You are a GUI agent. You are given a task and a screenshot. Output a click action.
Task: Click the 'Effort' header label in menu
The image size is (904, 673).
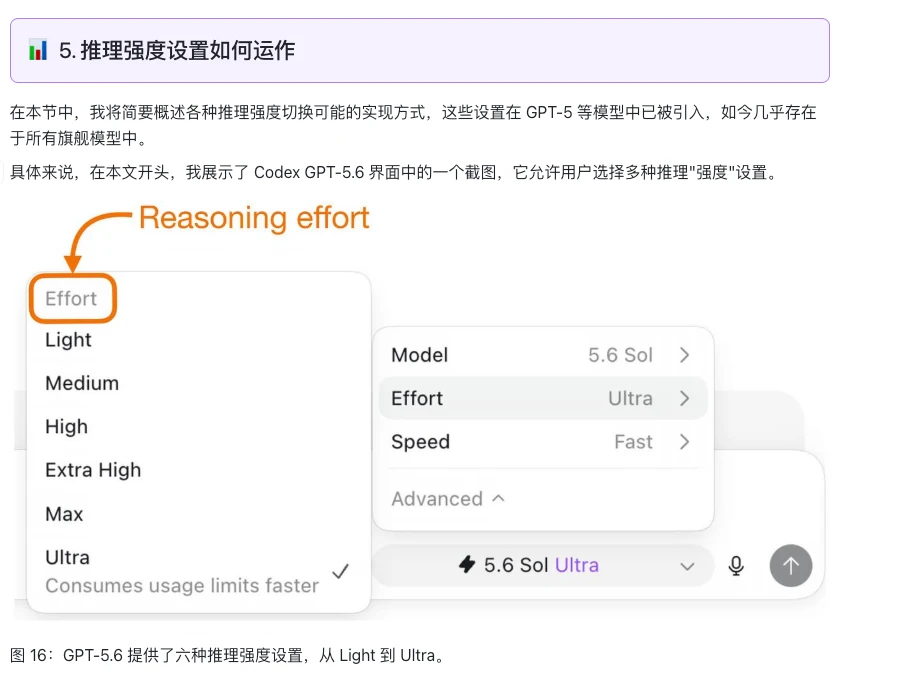[x=71, y=299]
